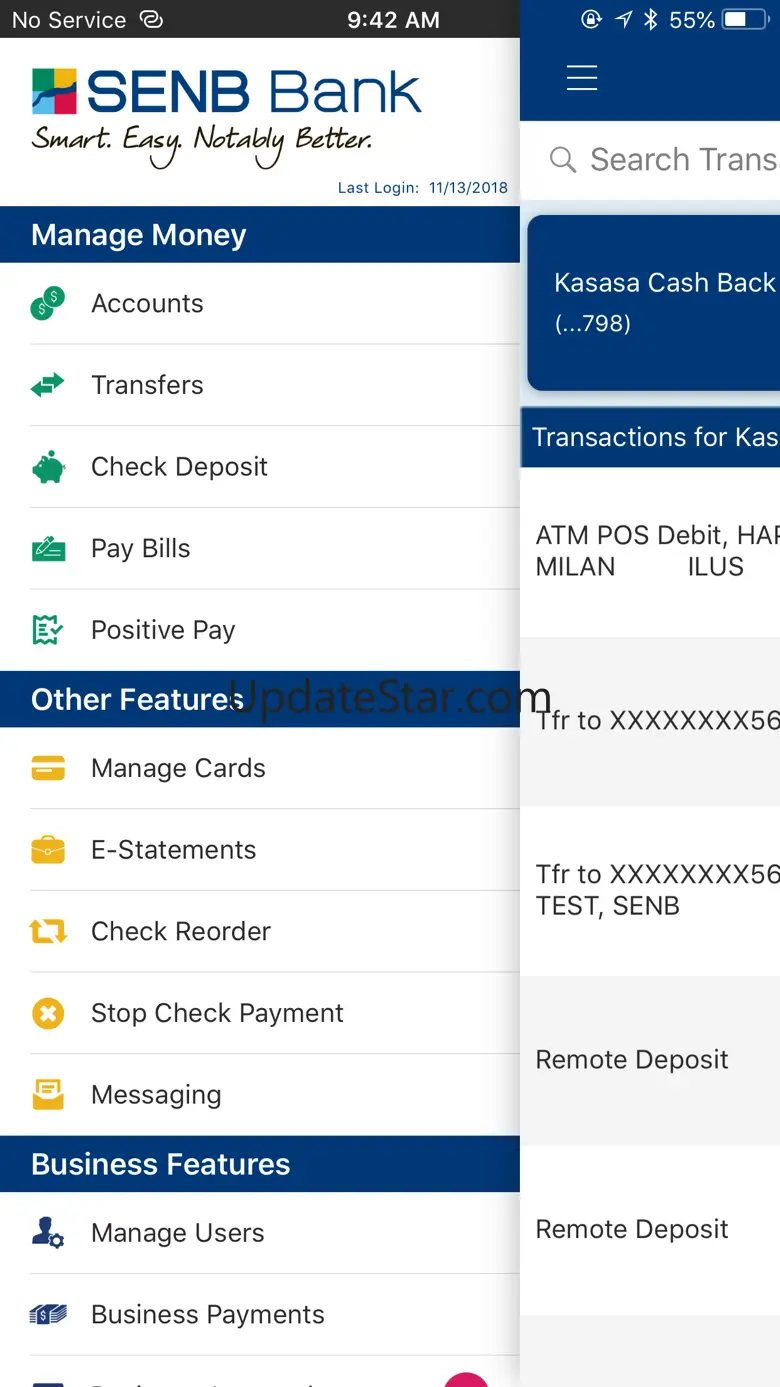Screen dimensions: 780x1387
Task: Tap the Stop Check Payment X icon
Action: (48, 1013)
